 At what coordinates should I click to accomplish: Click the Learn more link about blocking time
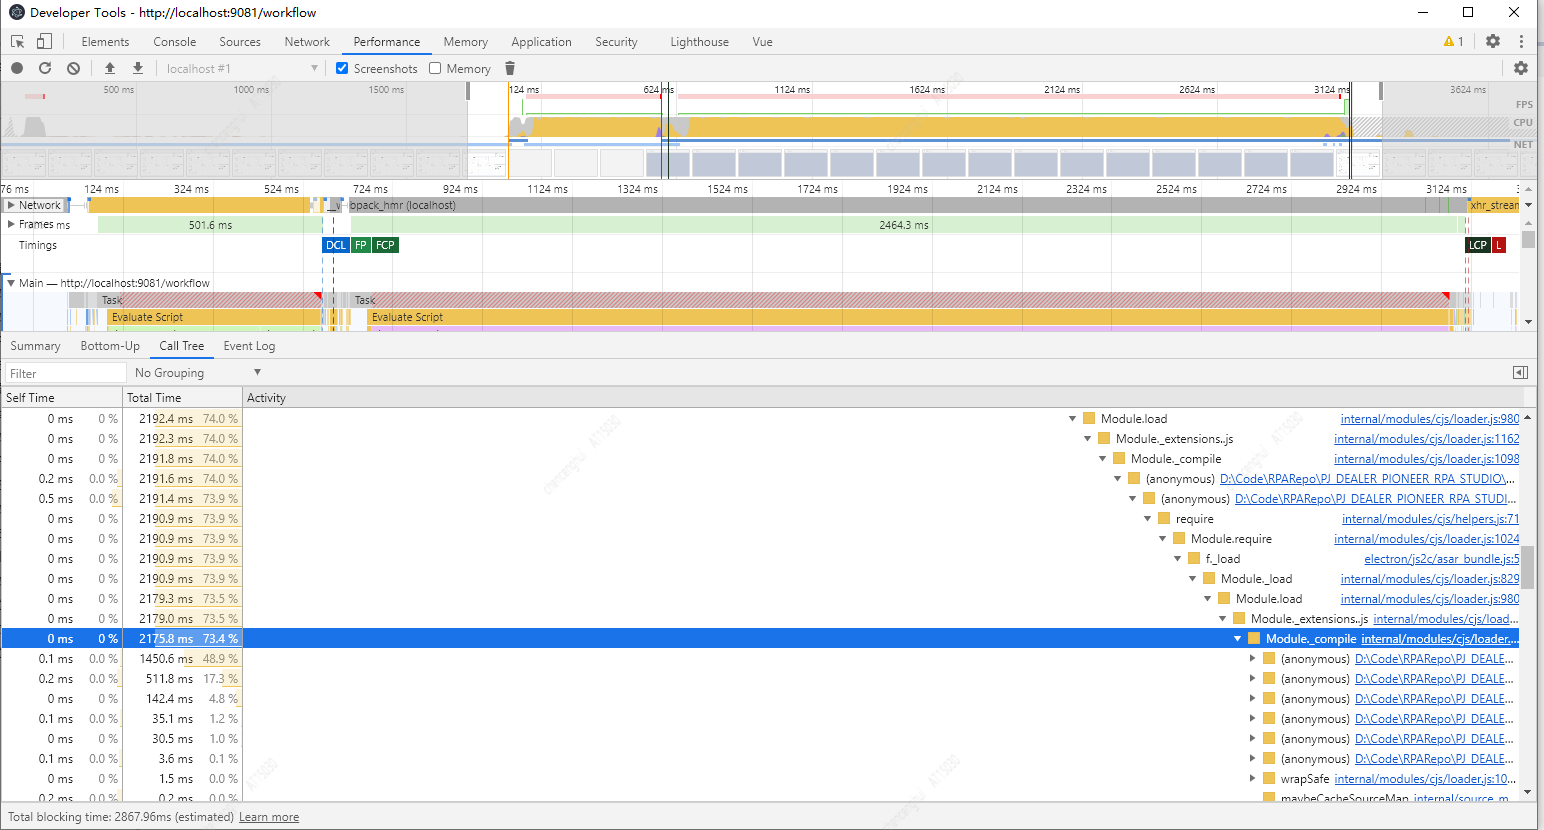(268, 817)
